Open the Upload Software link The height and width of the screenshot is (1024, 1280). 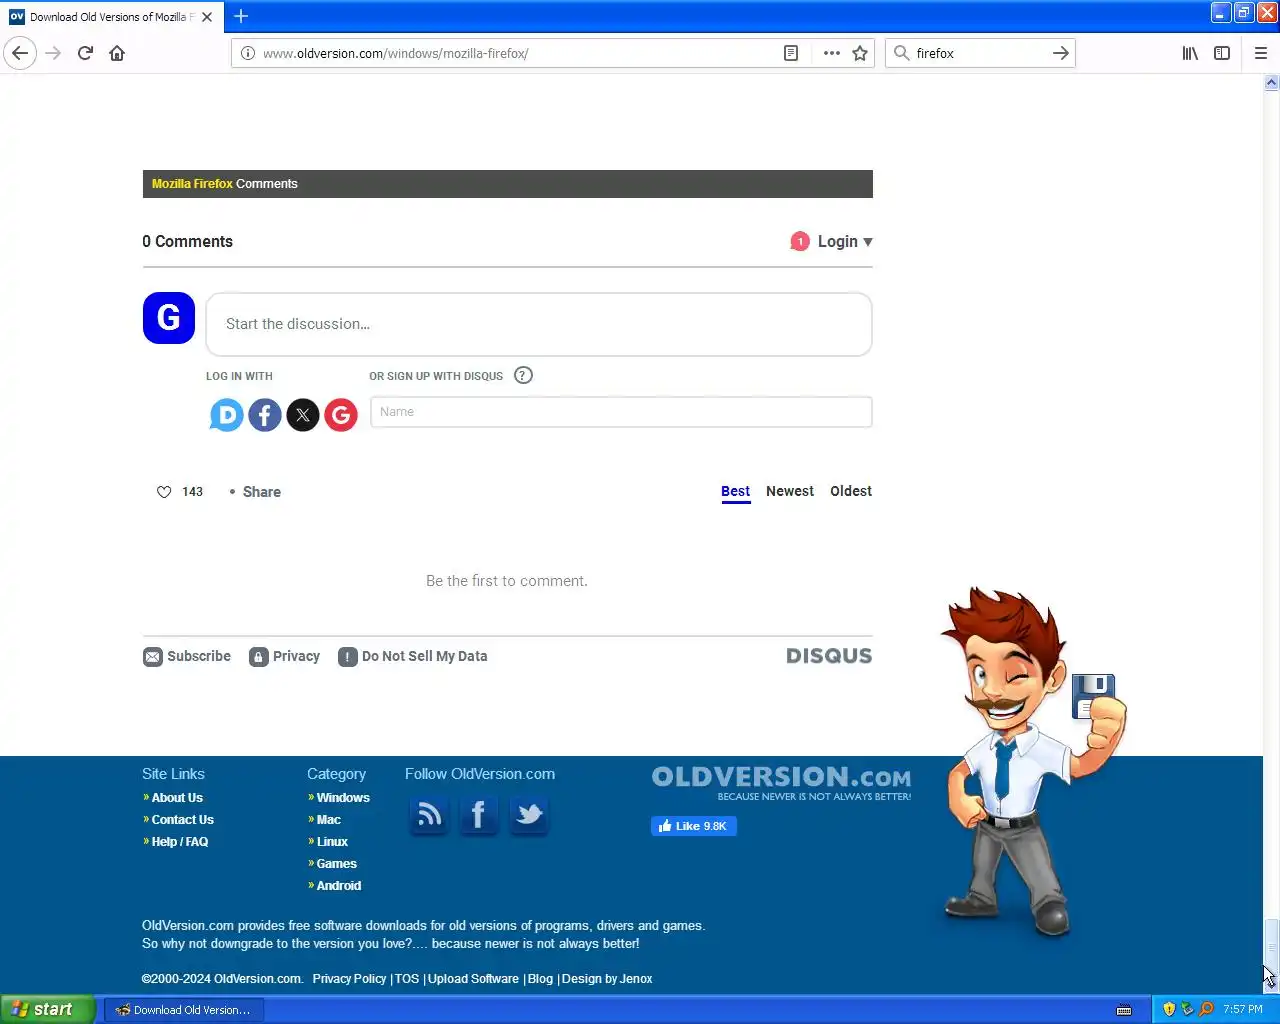473,979
